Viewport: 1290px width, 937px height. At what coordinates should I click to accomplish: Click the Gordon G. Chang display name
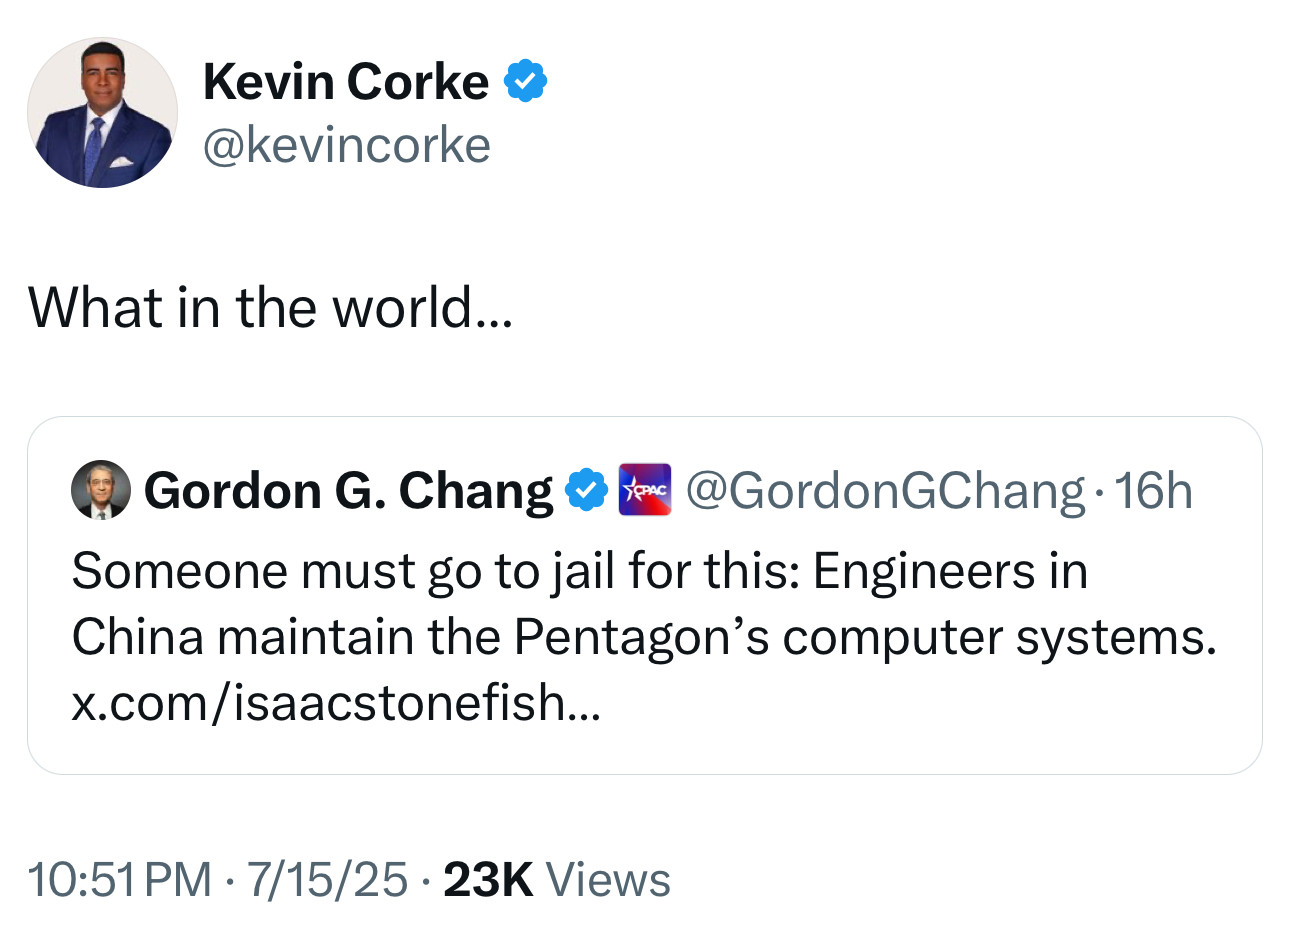click(348, 491)
